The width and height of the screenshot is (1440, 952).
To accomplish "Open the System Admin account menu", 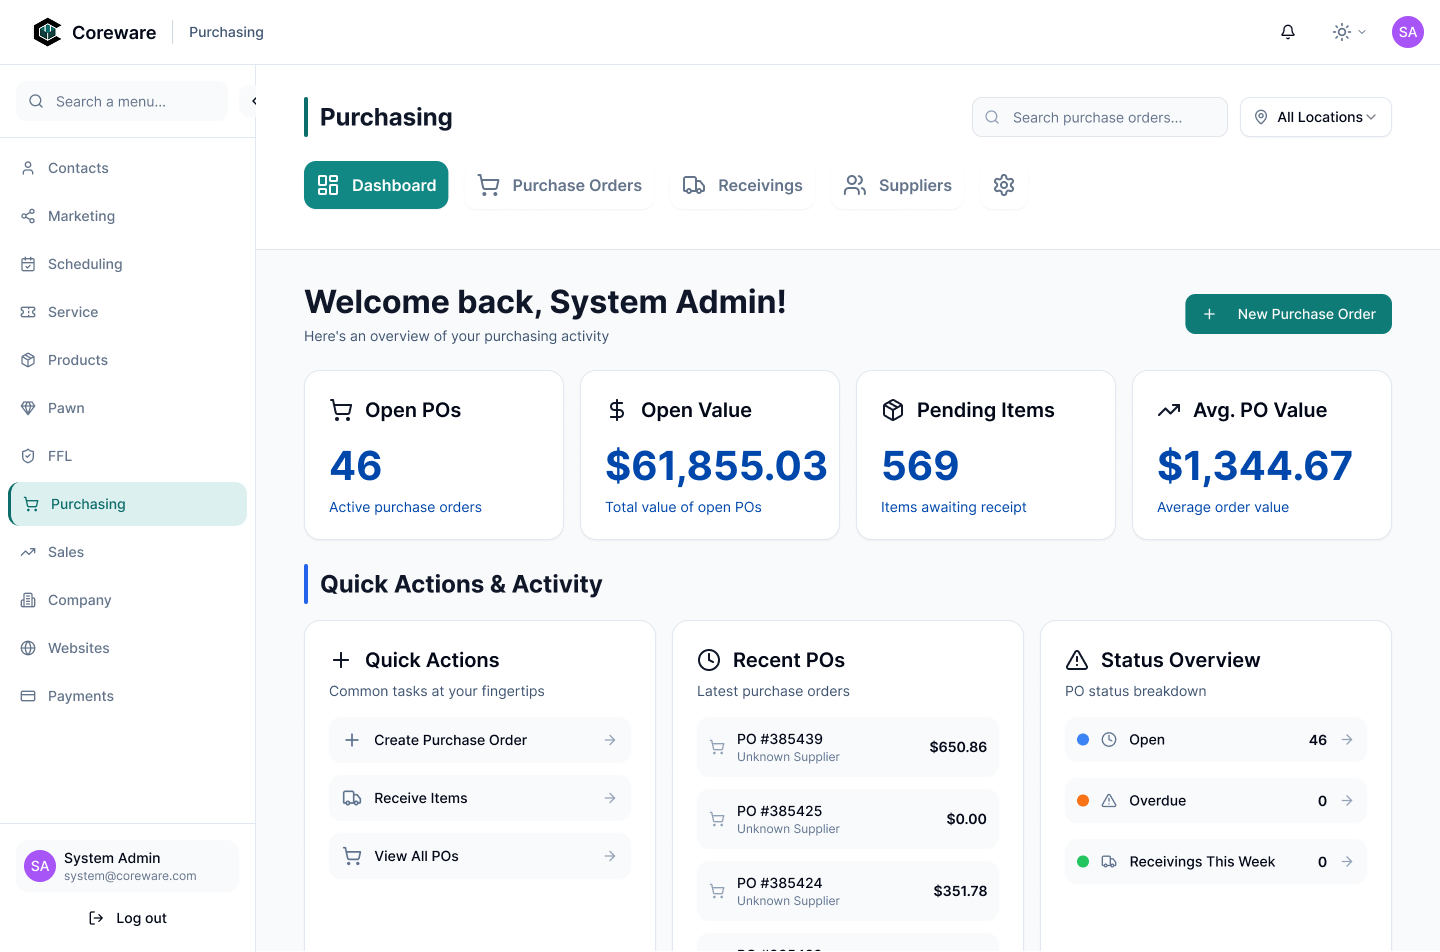I will point(127,866).
